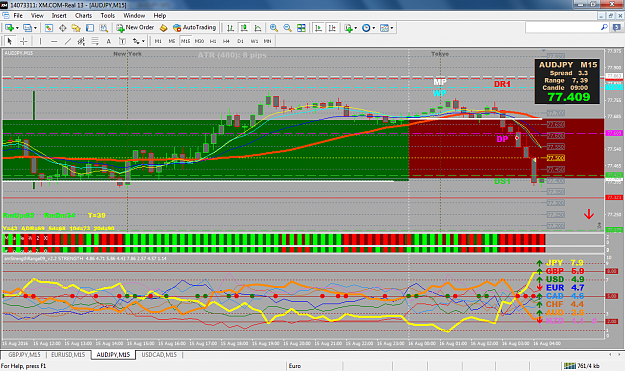Open the Strategy Tester

pyautogui.click(x=104, y=27)
